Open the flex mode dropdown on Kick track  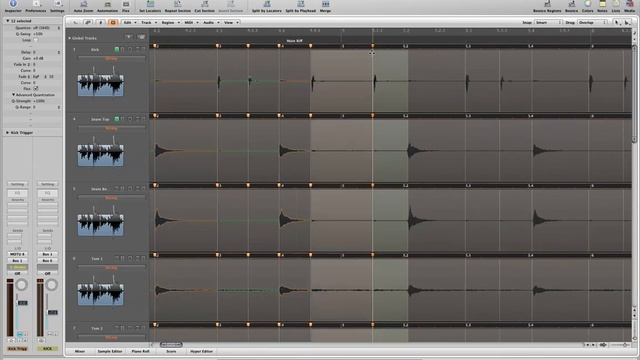click(x=111, y=59)
